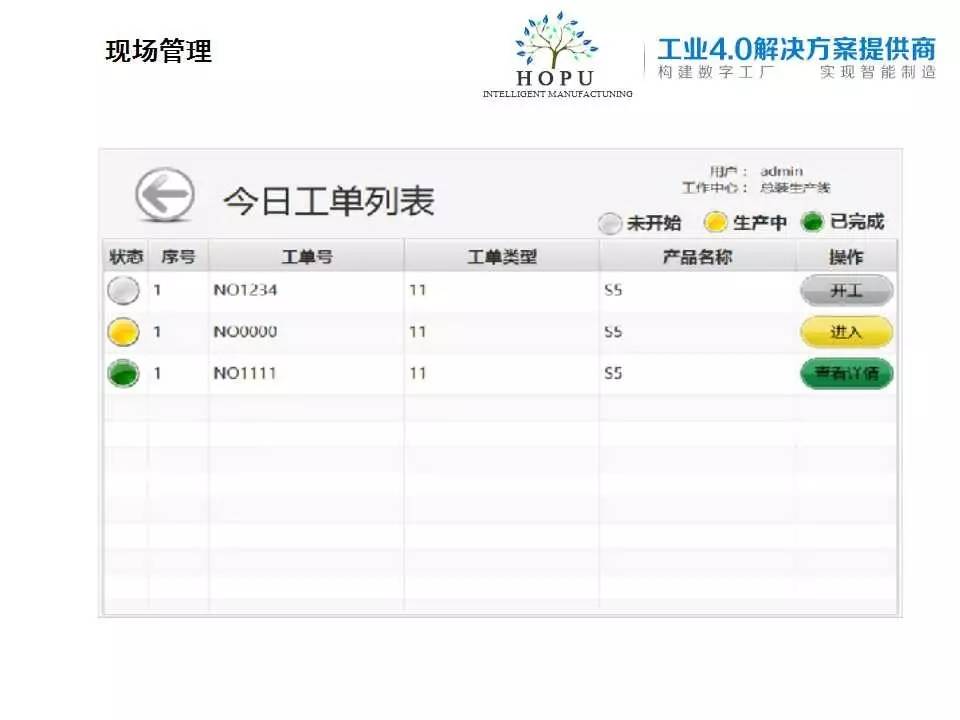
Task: Click the 产品名称 column header
Action: pyautogui.click(x=697, y=257)
